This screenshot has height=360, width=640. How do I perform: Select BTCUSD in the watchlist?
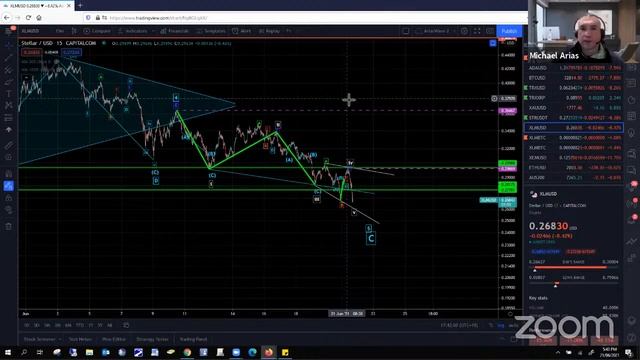(574, 78)
